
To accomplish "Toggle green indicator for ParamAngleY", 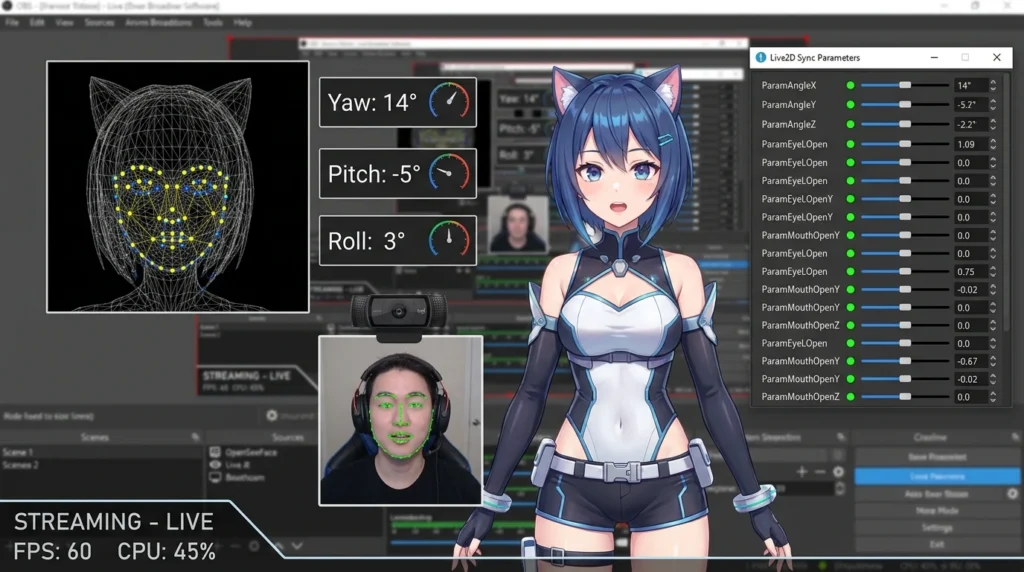I will 850,104.
